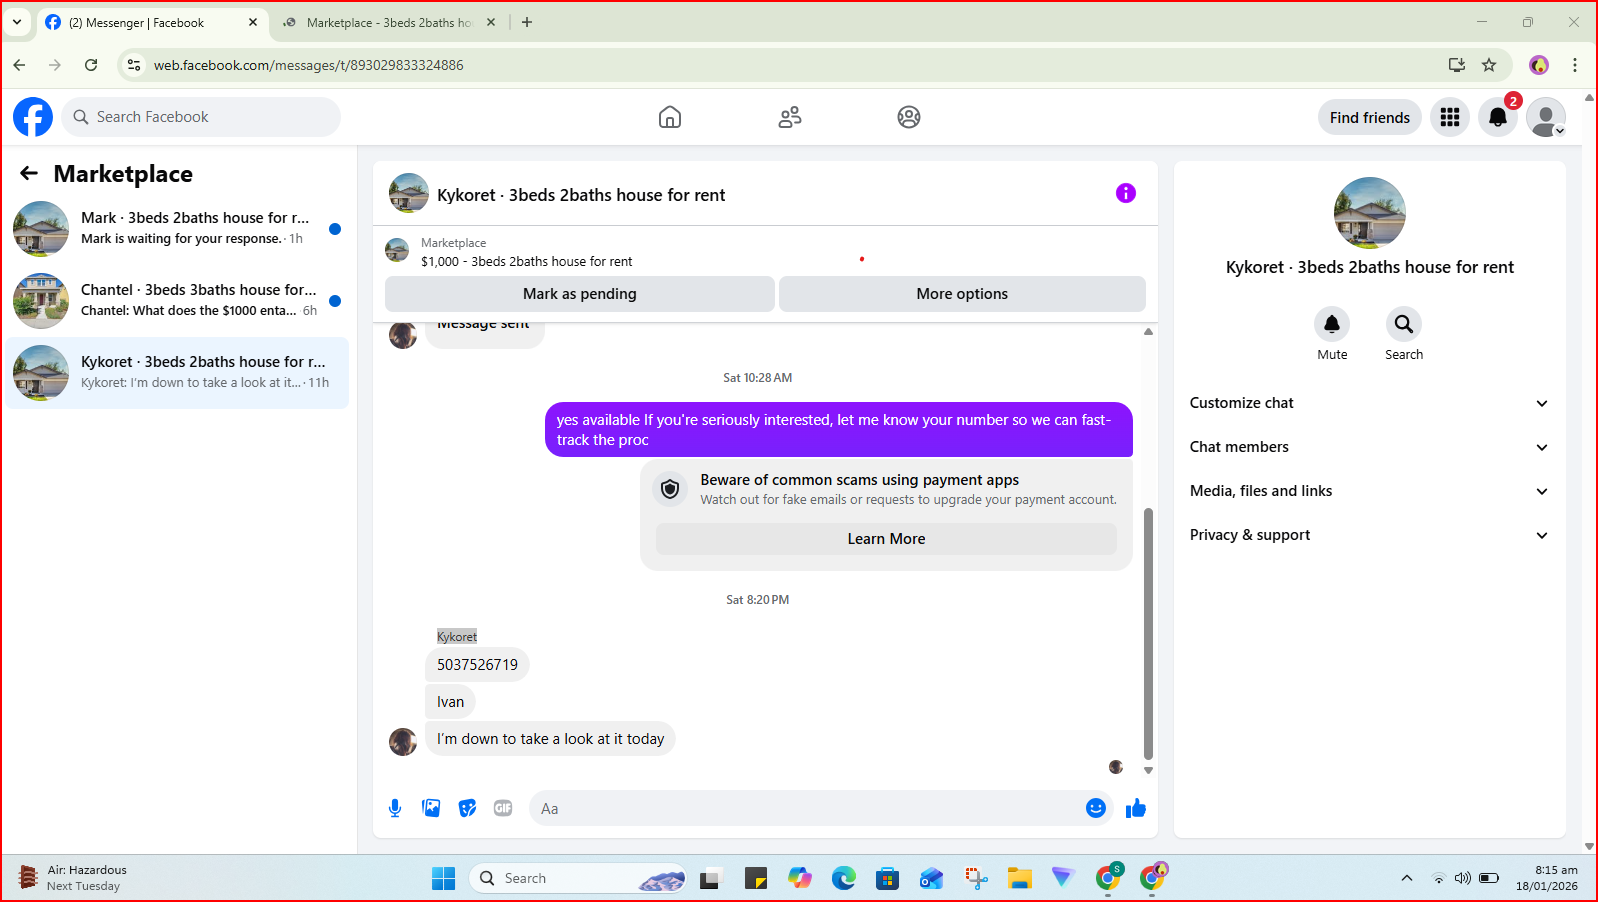Click the More options button
This screenshot has height=902, width=1598.
(x=962, y=294)
